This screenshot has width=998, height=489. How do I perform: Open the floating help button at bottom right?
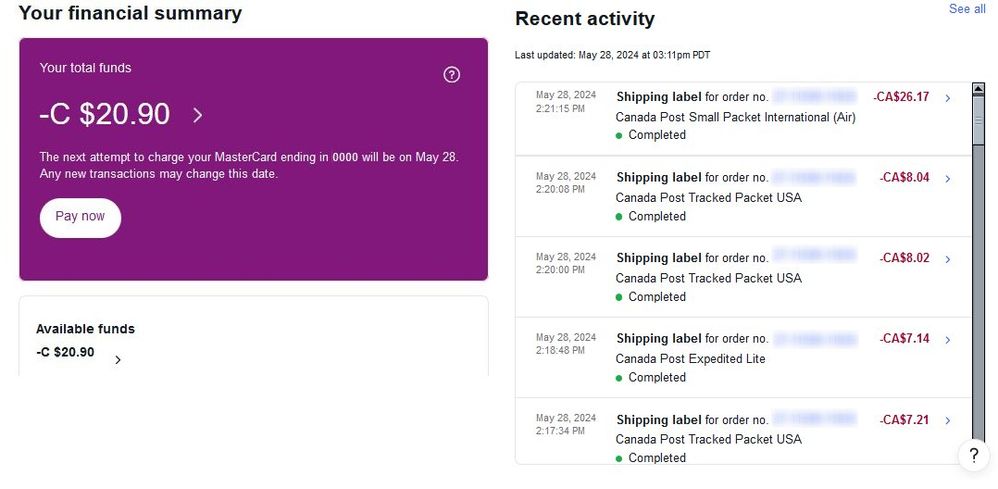click(974, 455)
